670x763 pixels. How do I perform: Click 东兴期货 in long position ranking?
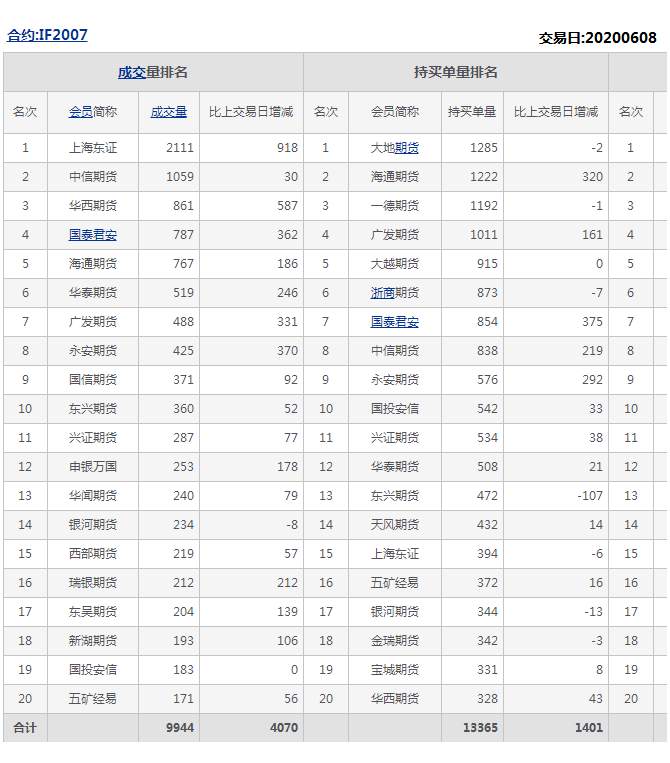[395, 496]
